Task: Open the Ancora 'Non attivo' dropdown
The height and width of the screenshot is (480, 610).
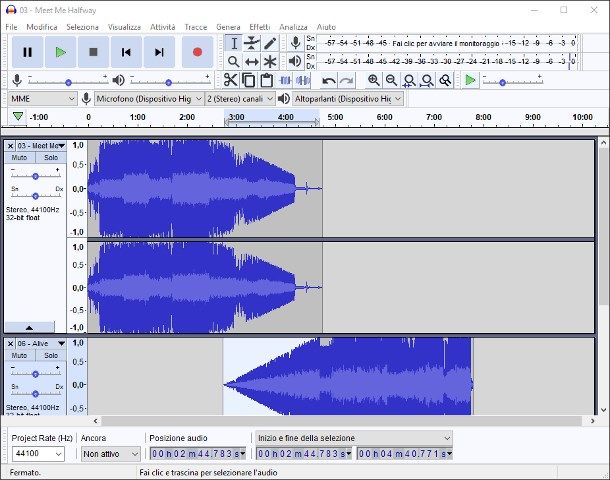Action: point(110,454)
